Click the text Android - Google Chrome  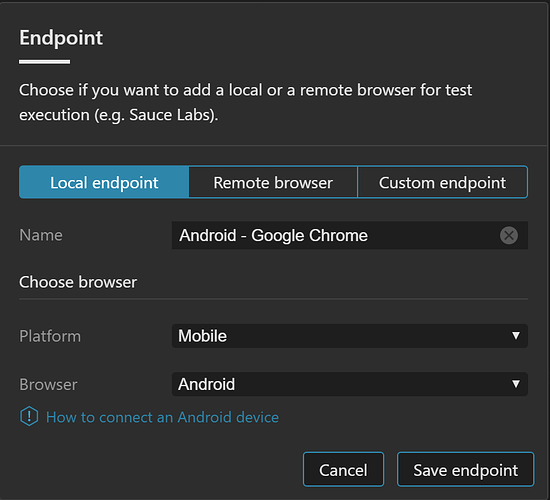(x=274, y=235)
